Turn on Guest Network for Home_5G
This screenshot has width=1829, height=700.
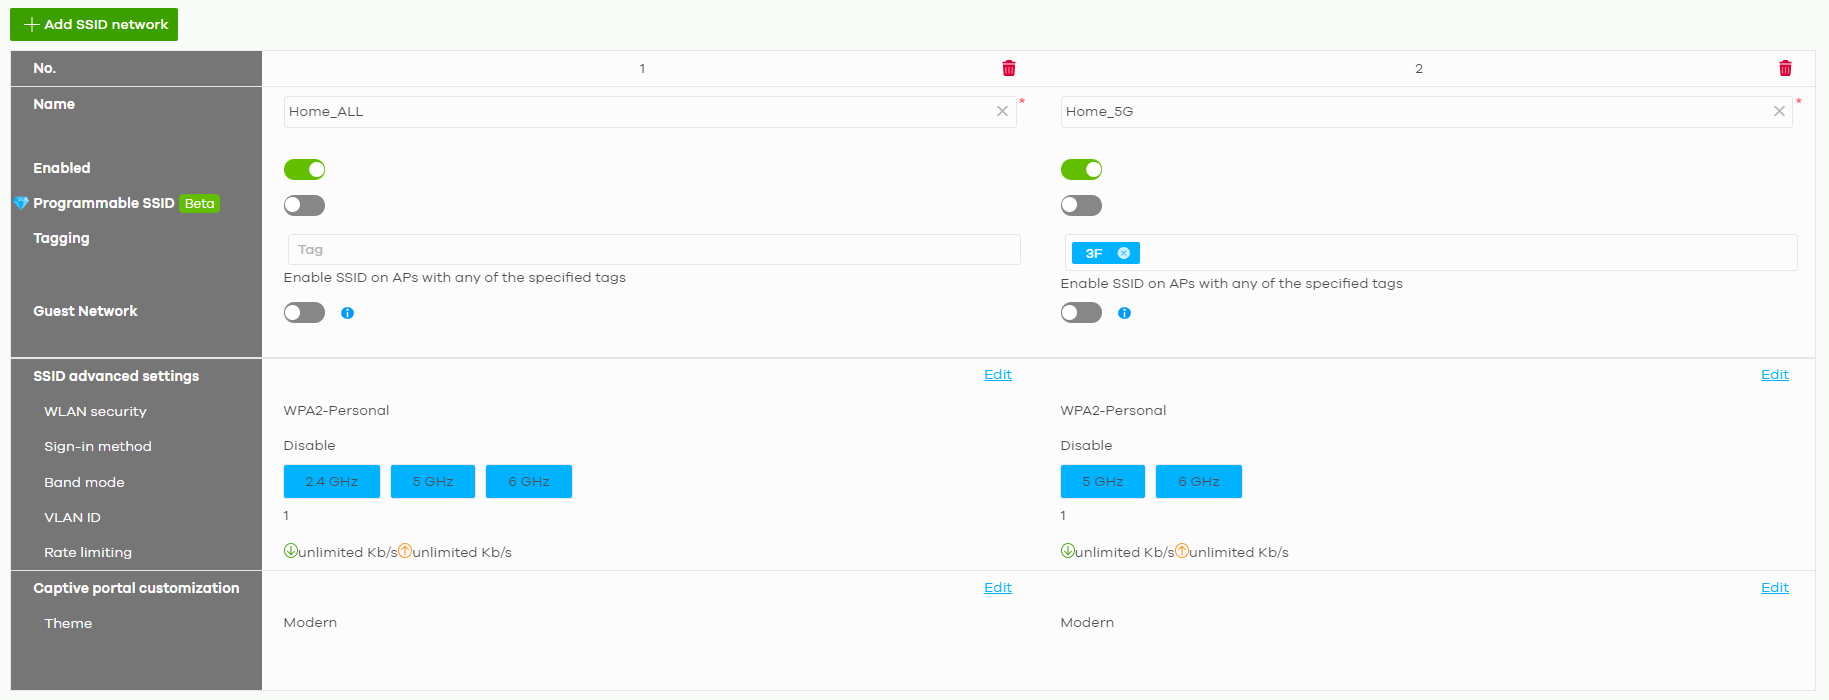[x=1081, y=313]
